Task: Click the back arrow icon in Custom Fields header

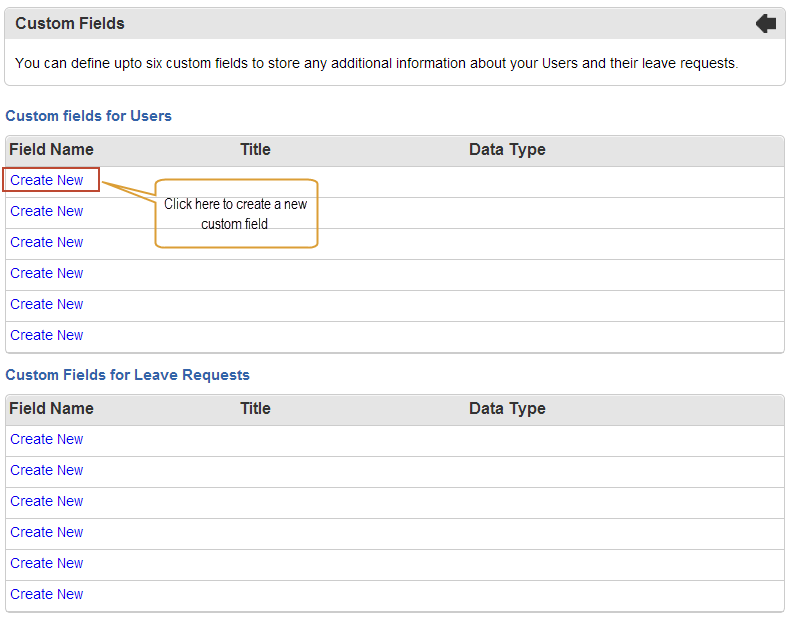Action: (x=766, y=24)
